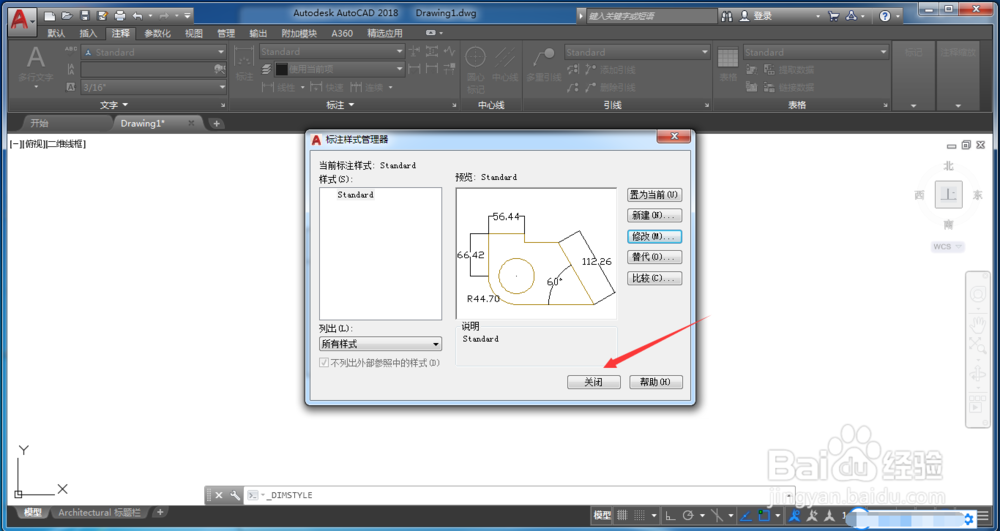Viewport: 1000px width, 531px height.
Task: Click the Center Mark tool
Action: click(x=476, y=69)
